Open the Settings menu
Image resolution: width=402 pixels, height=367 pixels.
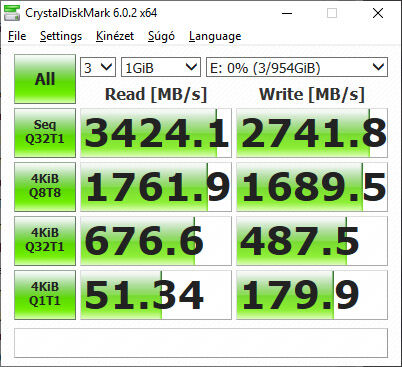[x=61, y=36]
